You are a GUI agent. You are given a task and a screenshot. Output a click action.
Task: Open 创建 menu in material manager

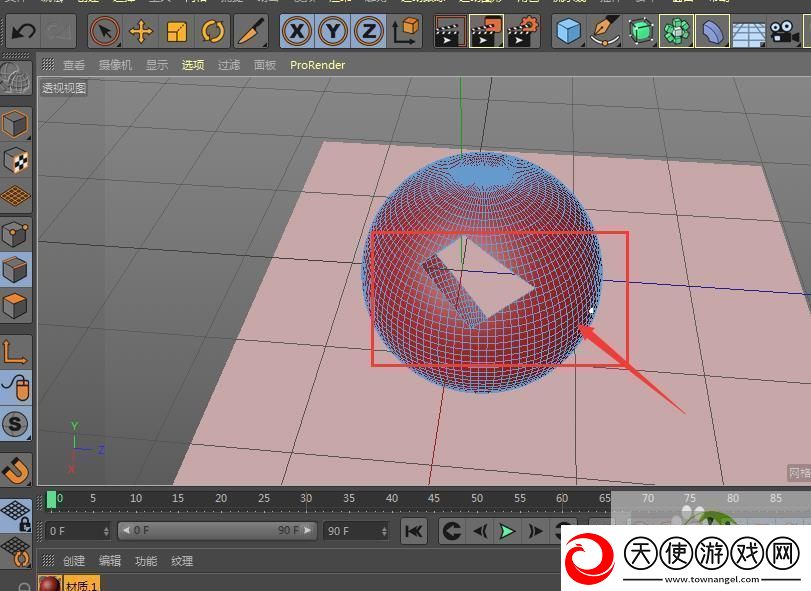click(74, 561)
